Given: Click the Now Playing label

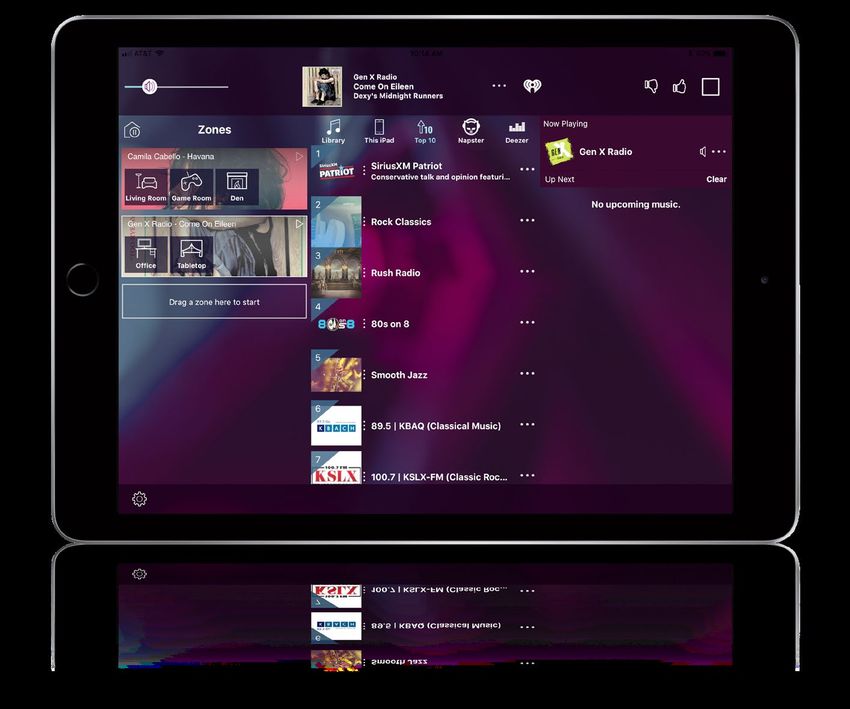Looking at the screenshot, I should coord(565,124).
